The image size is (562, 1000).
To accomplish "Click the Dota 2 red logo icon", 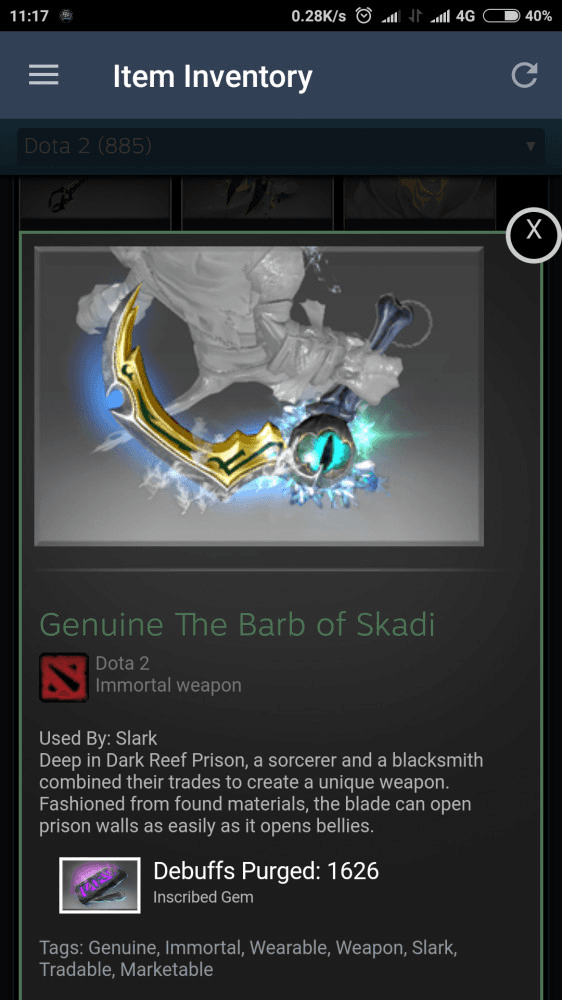I will coord(64,677).
